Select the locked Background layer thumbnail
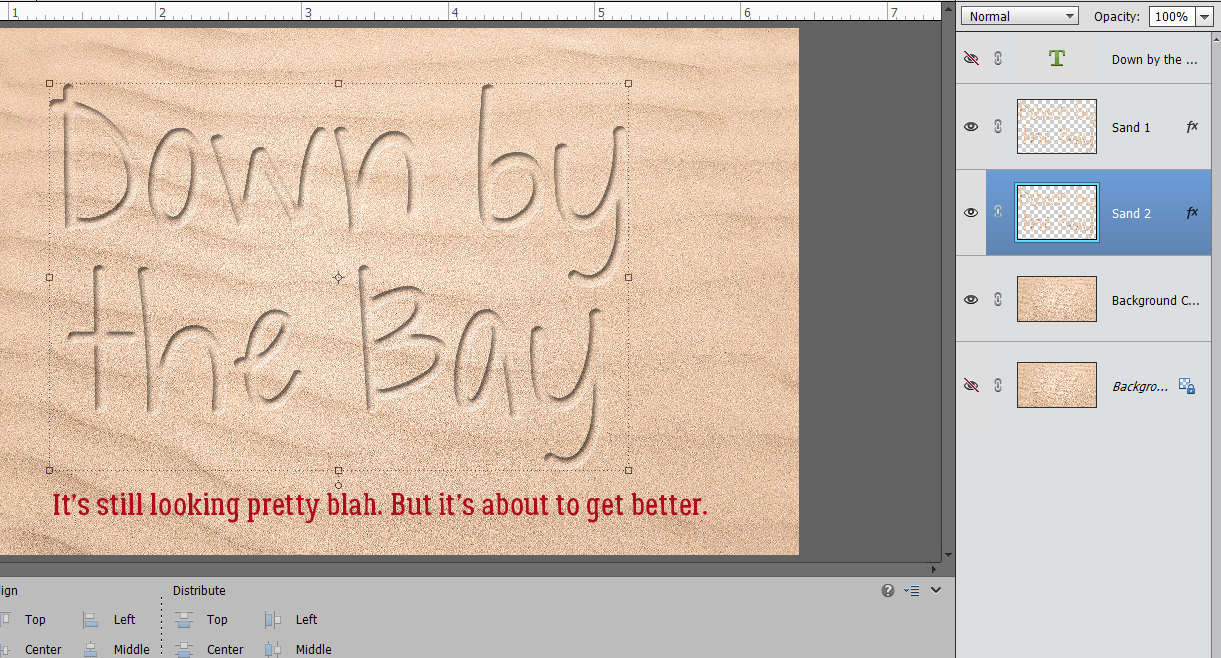1221x658 pixels. coord(1057,385)
